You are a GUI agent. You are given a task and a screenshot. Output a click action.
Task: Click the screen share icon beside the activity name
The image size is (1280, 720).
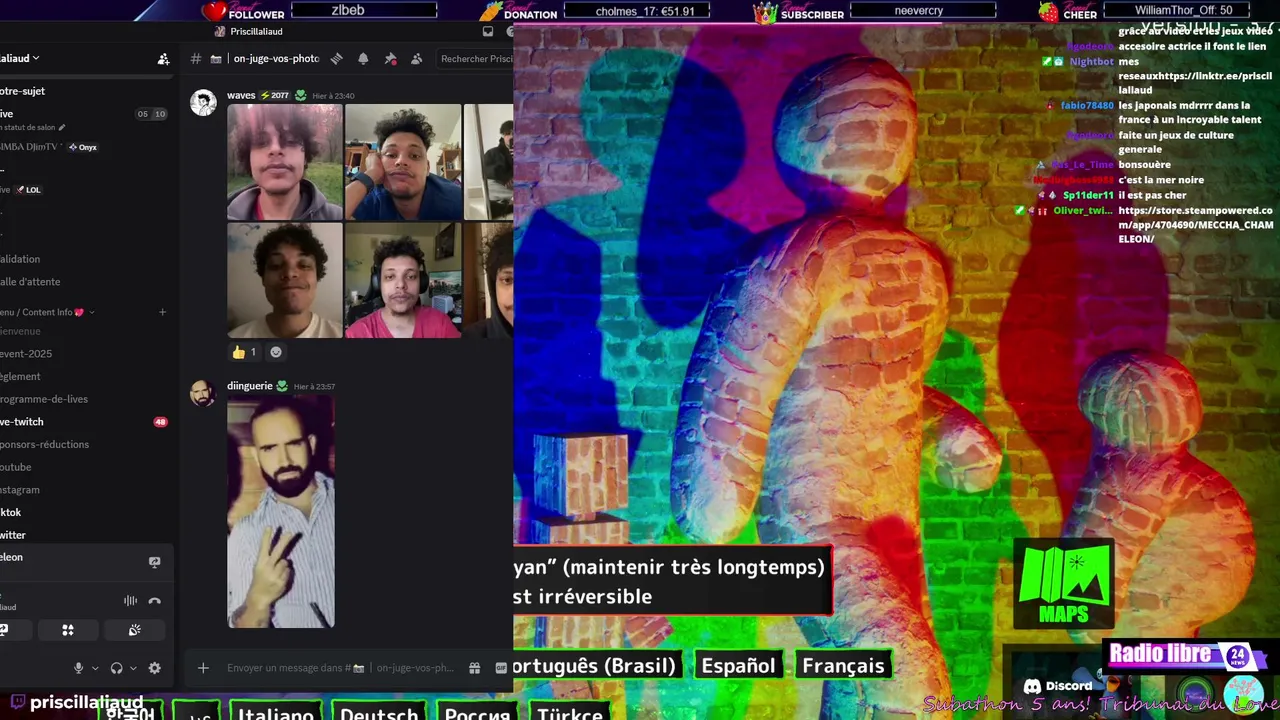click(x=154, y=562)
